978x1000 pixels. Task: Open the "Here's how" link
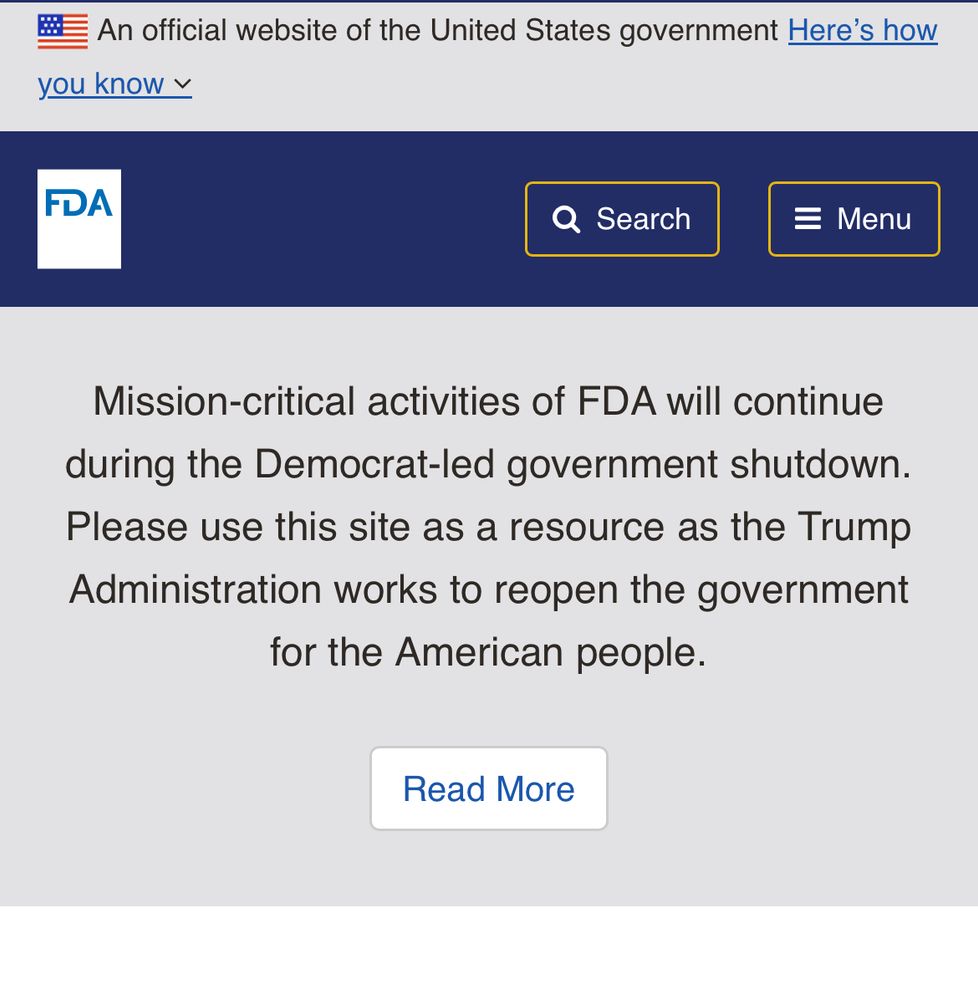[x=863, y=30]
